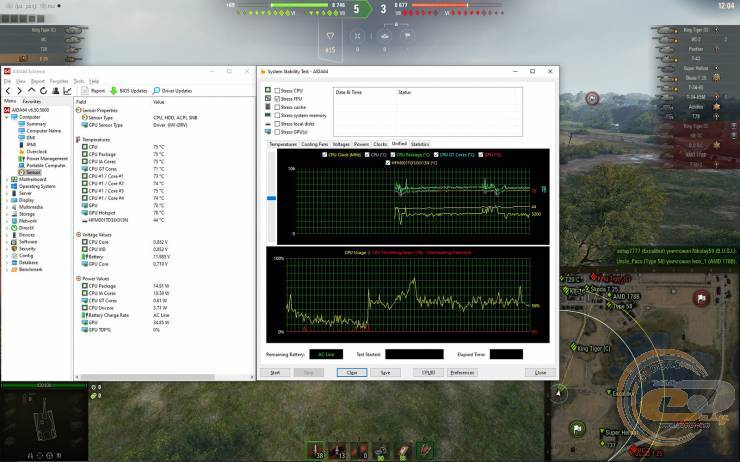
Task: Open BIOS Updates with green arrow
Action: click(129, 91)
